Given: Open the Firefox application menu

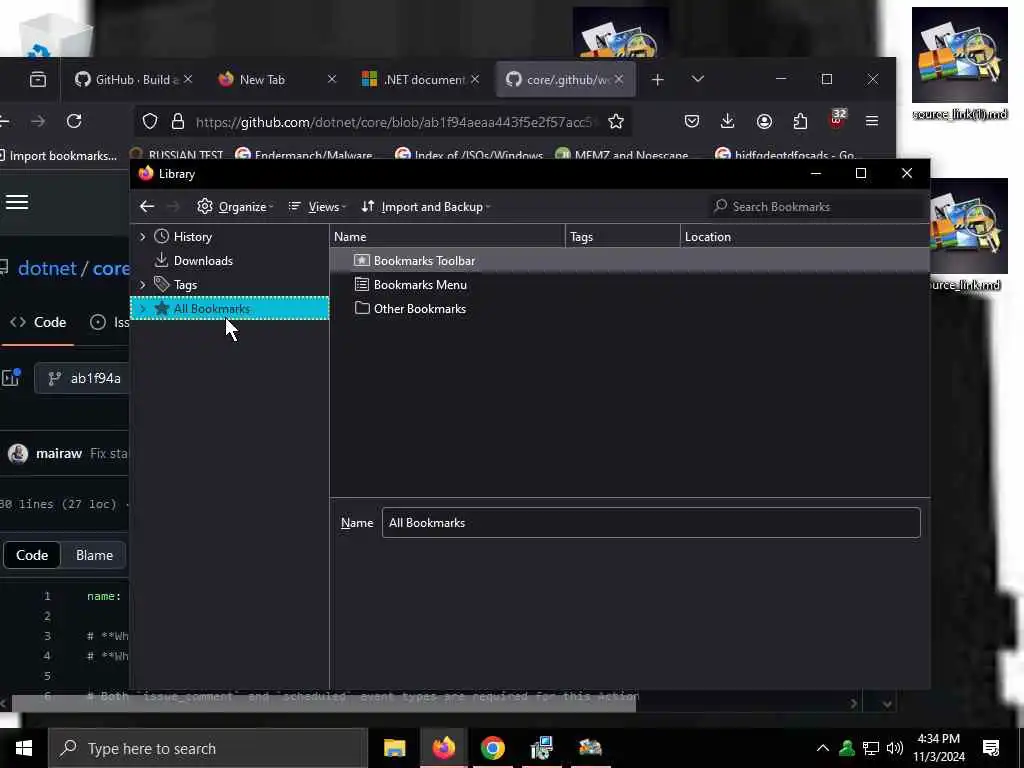Looking at the screenshot, I should (x=872, y=121).
